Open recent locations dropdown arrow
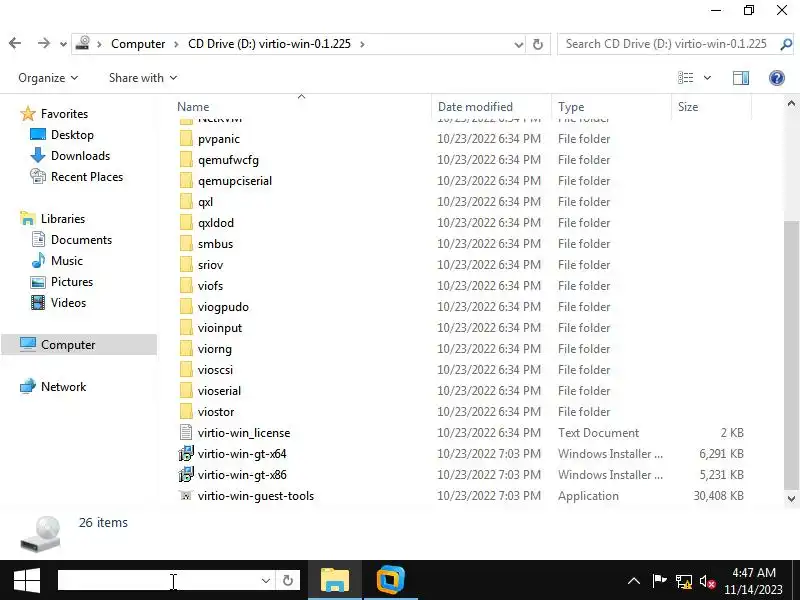Viewport: 800px width, 600px height. (x=63, y=44)
